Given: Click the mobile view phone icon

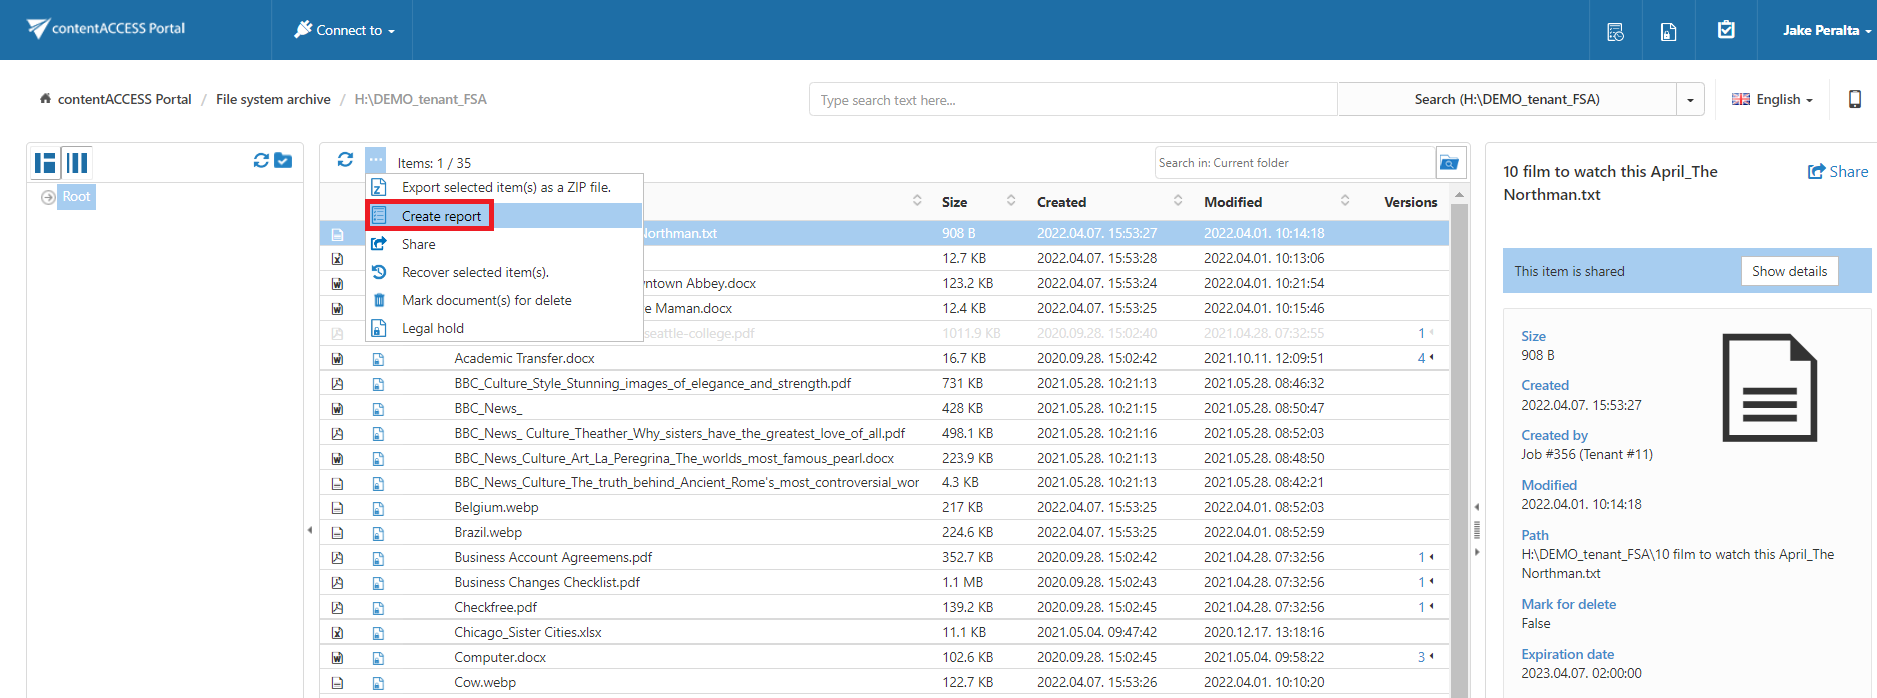Looking at the screenshot, I should click(x=1854, y=99).
